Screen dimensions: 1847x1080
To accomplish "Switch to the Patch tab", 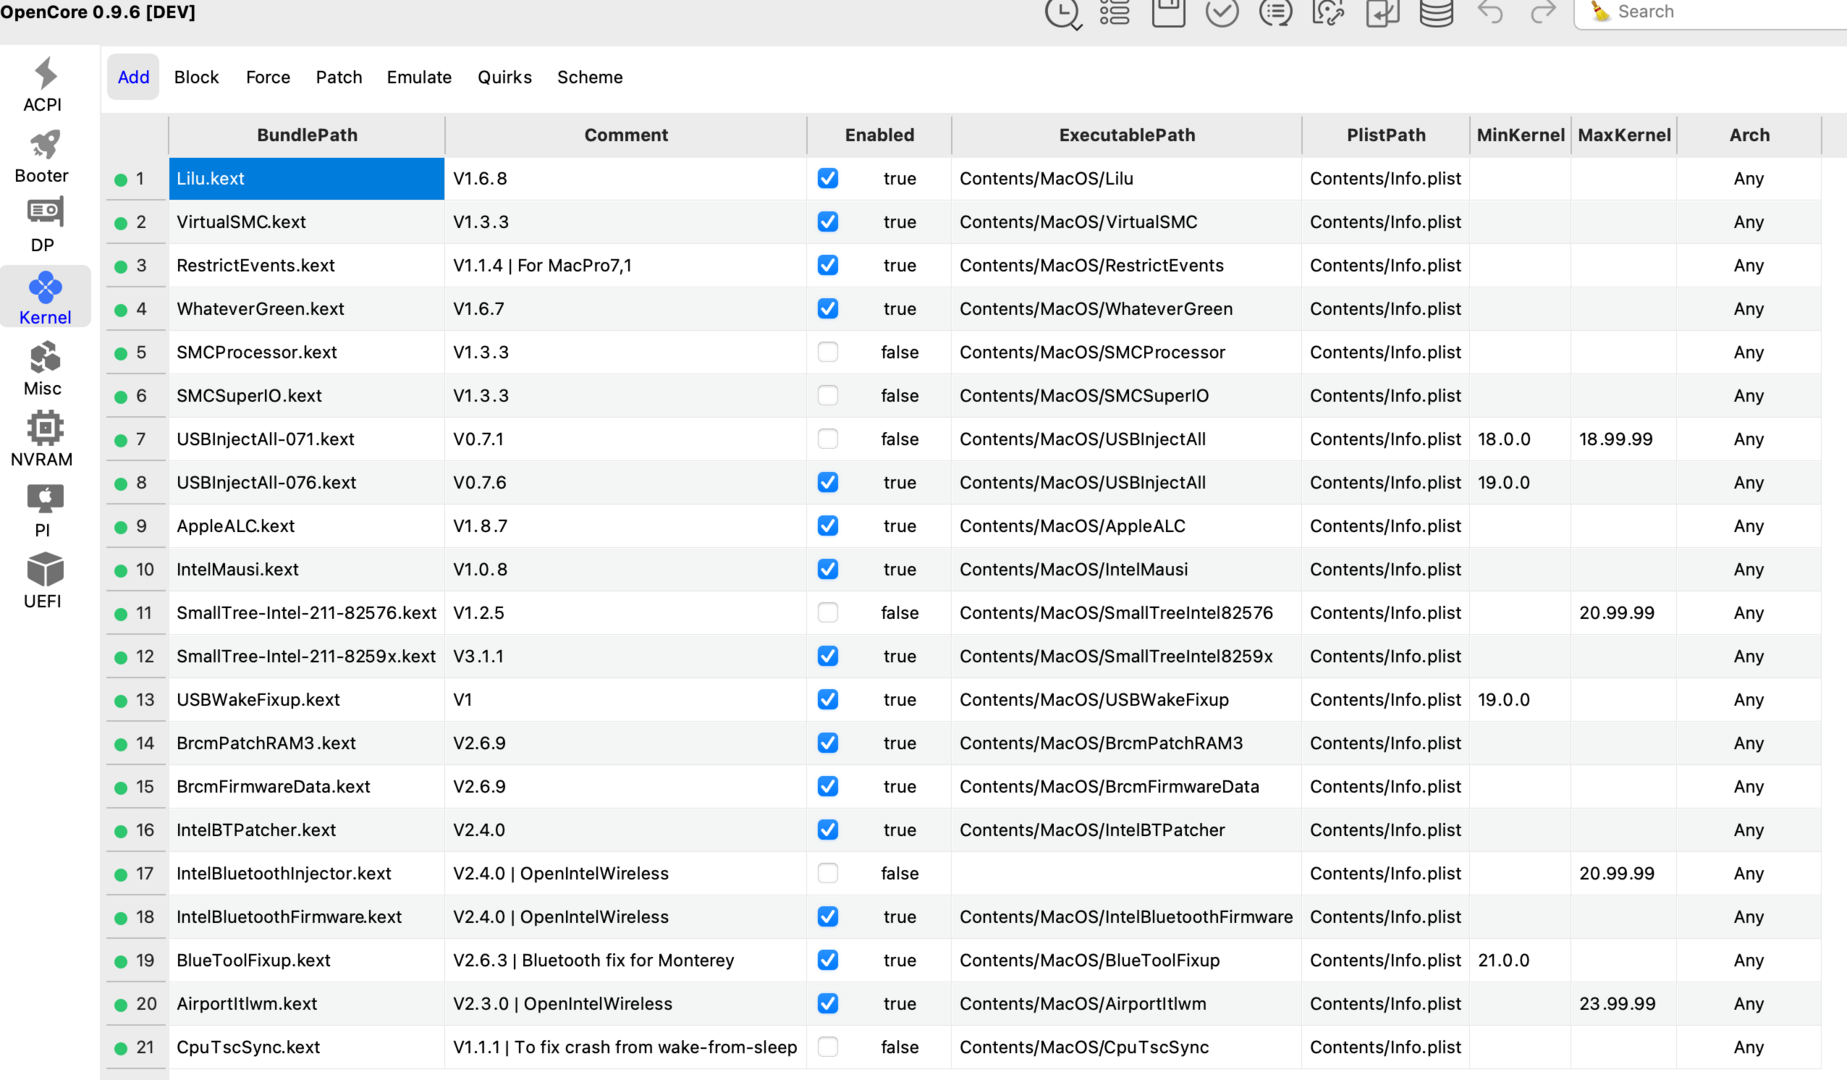I will pyautogui.click(x=339, y=77).
